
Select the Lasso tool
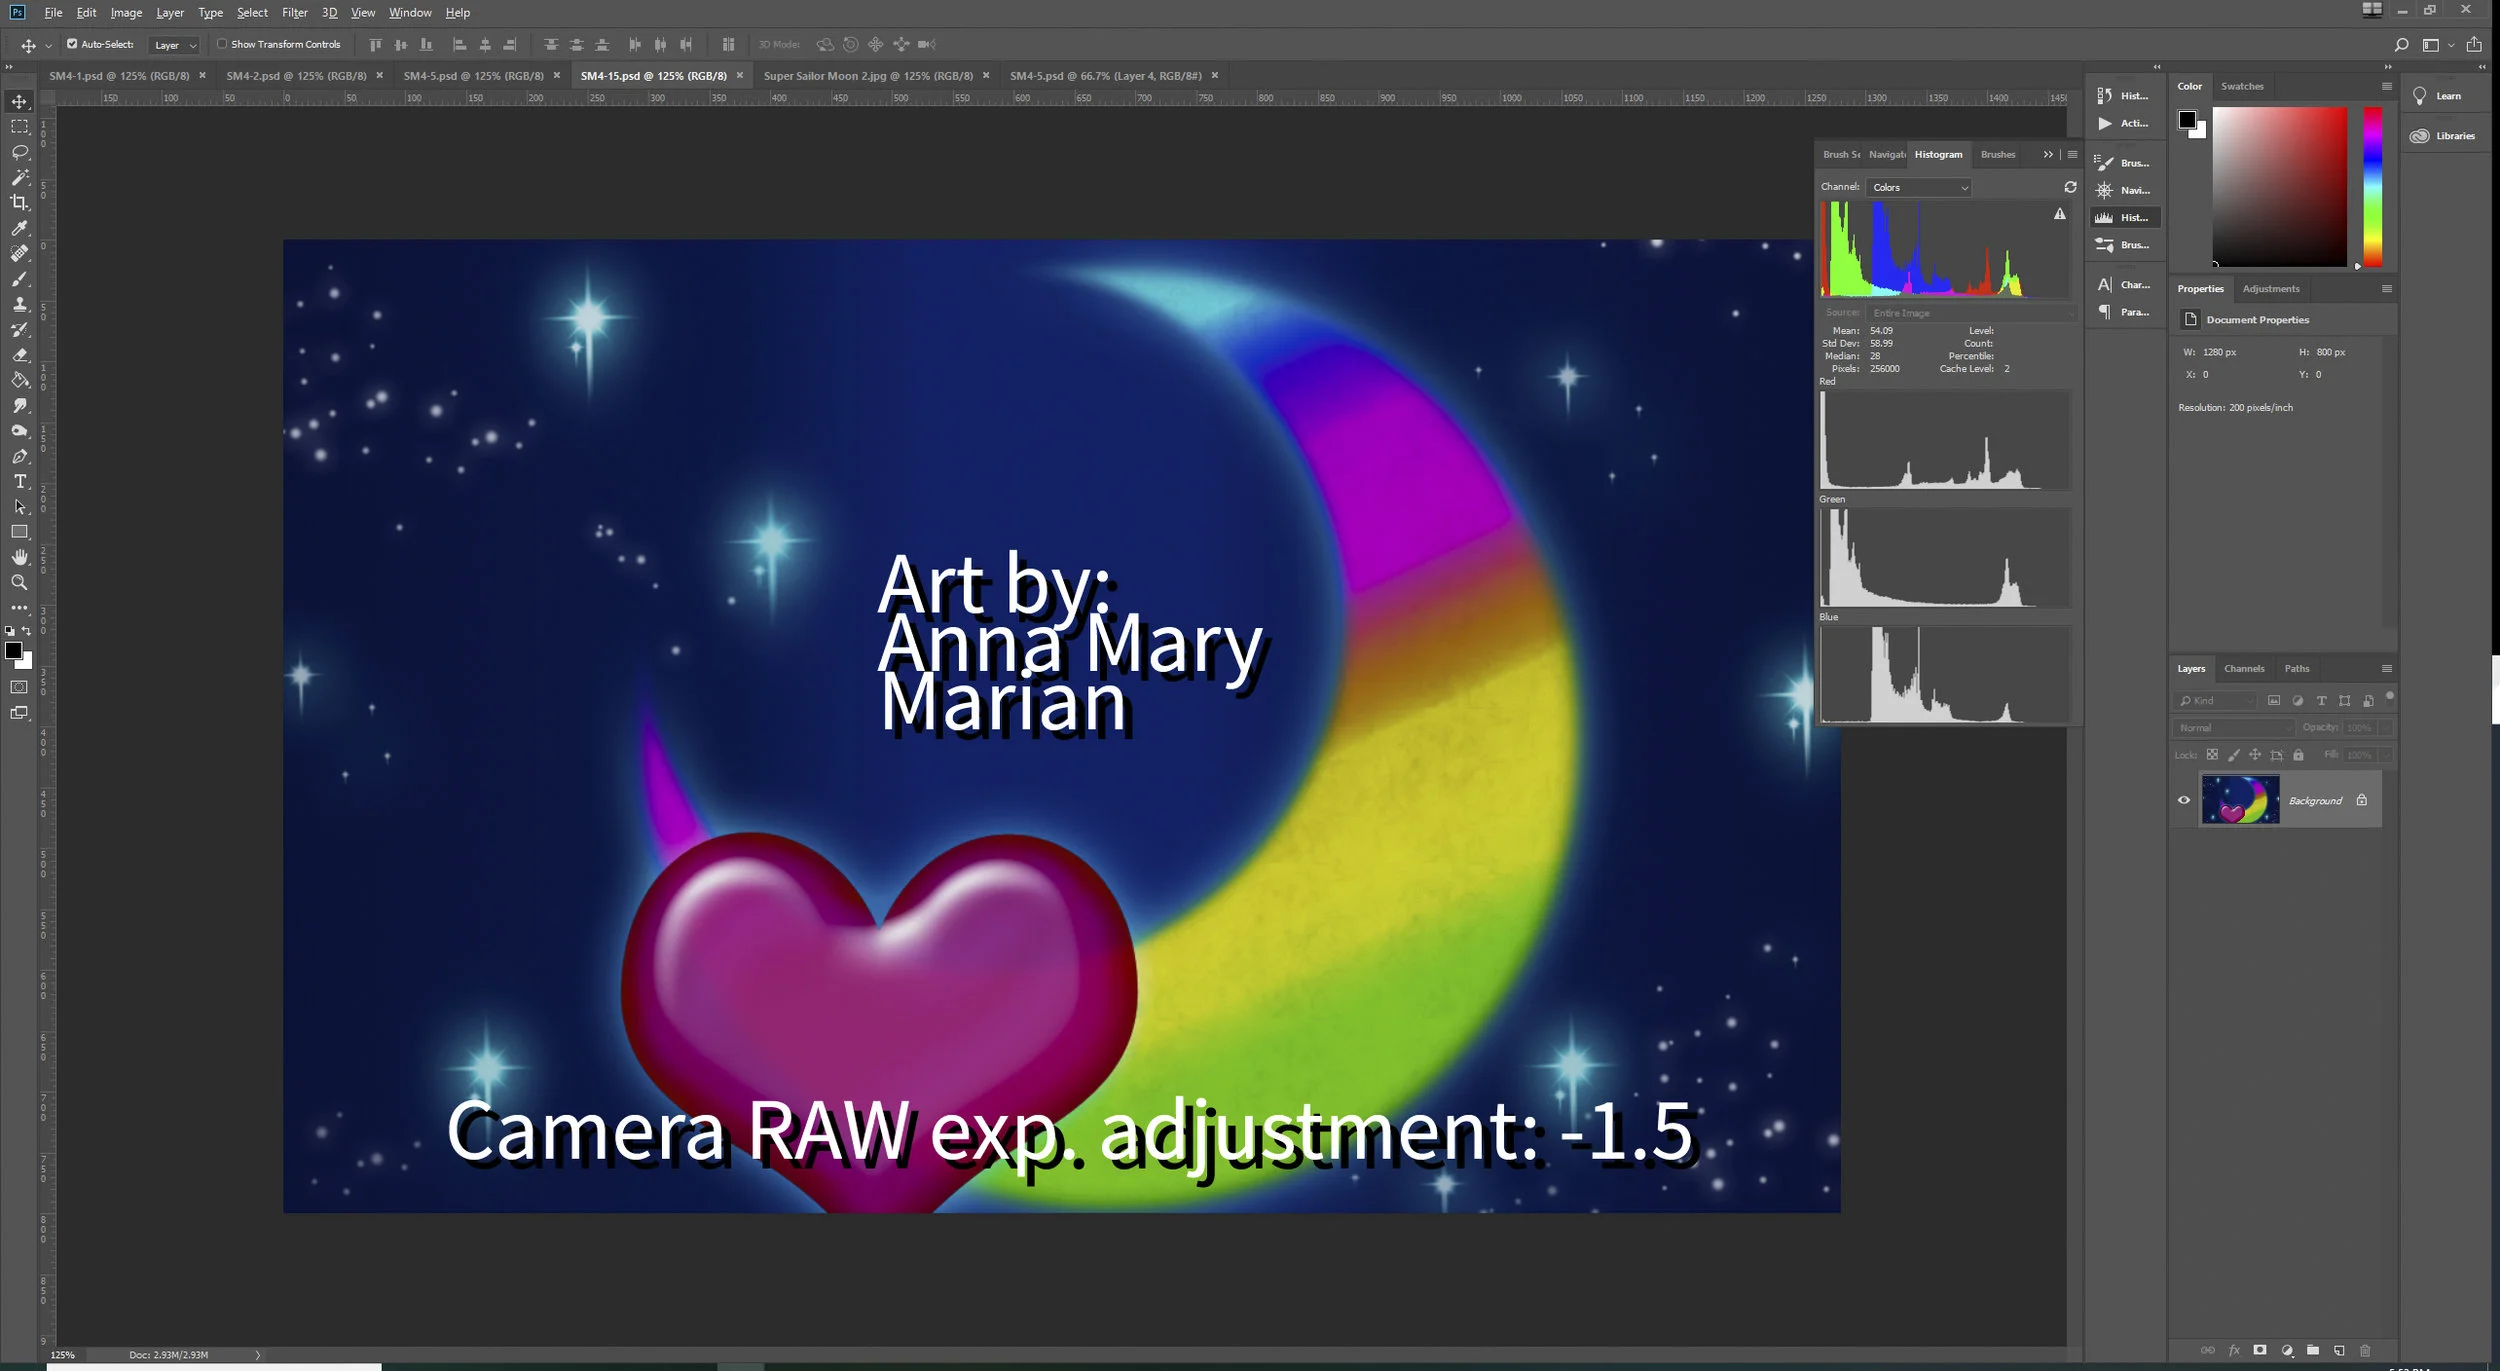[x=19, y=152]
